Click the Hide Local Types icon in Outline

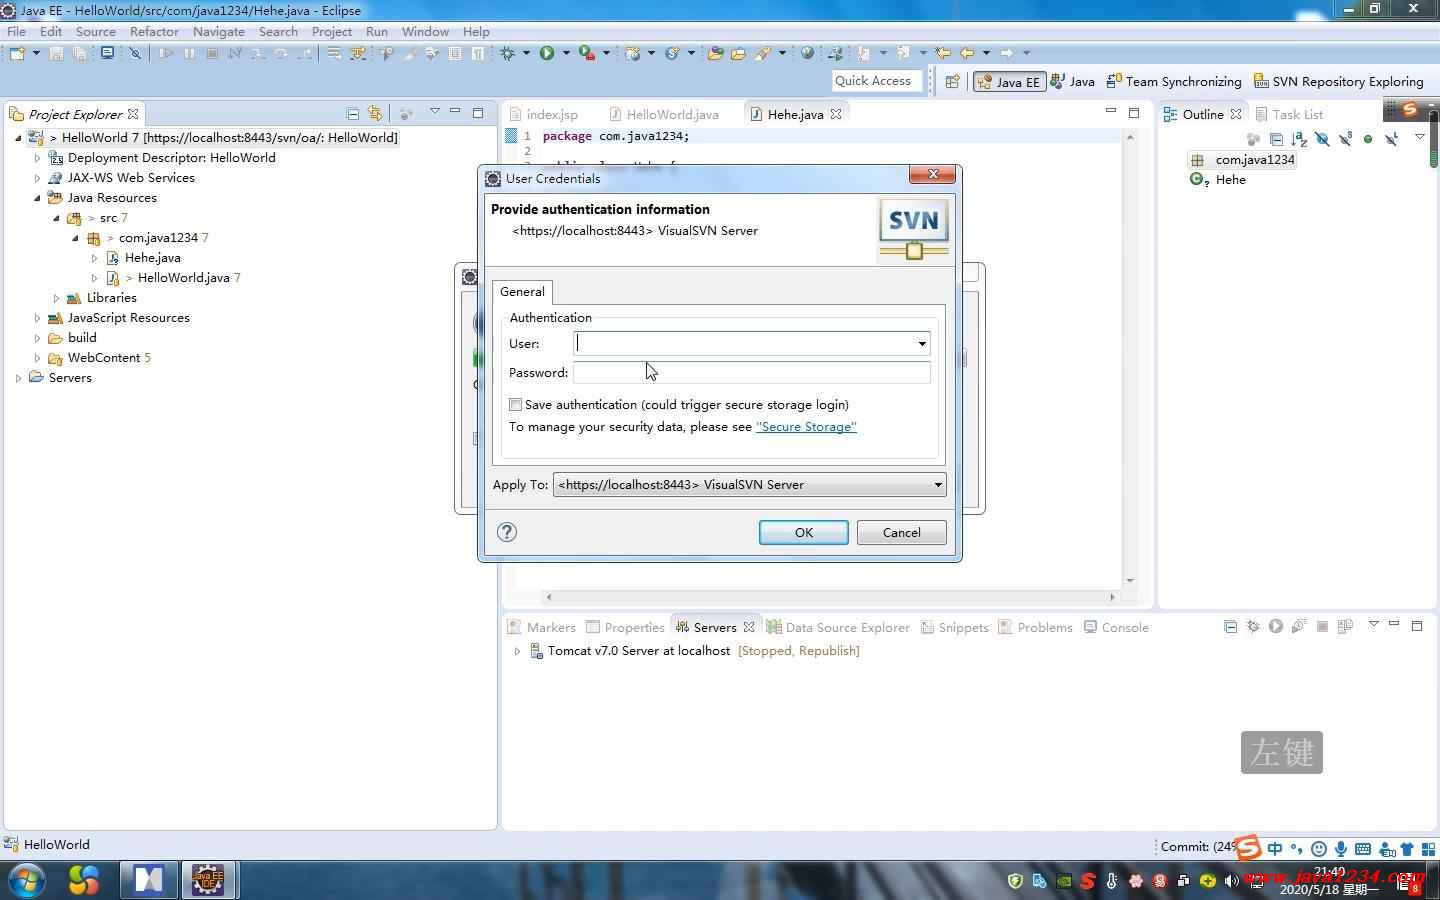(x=1391, y=139)
